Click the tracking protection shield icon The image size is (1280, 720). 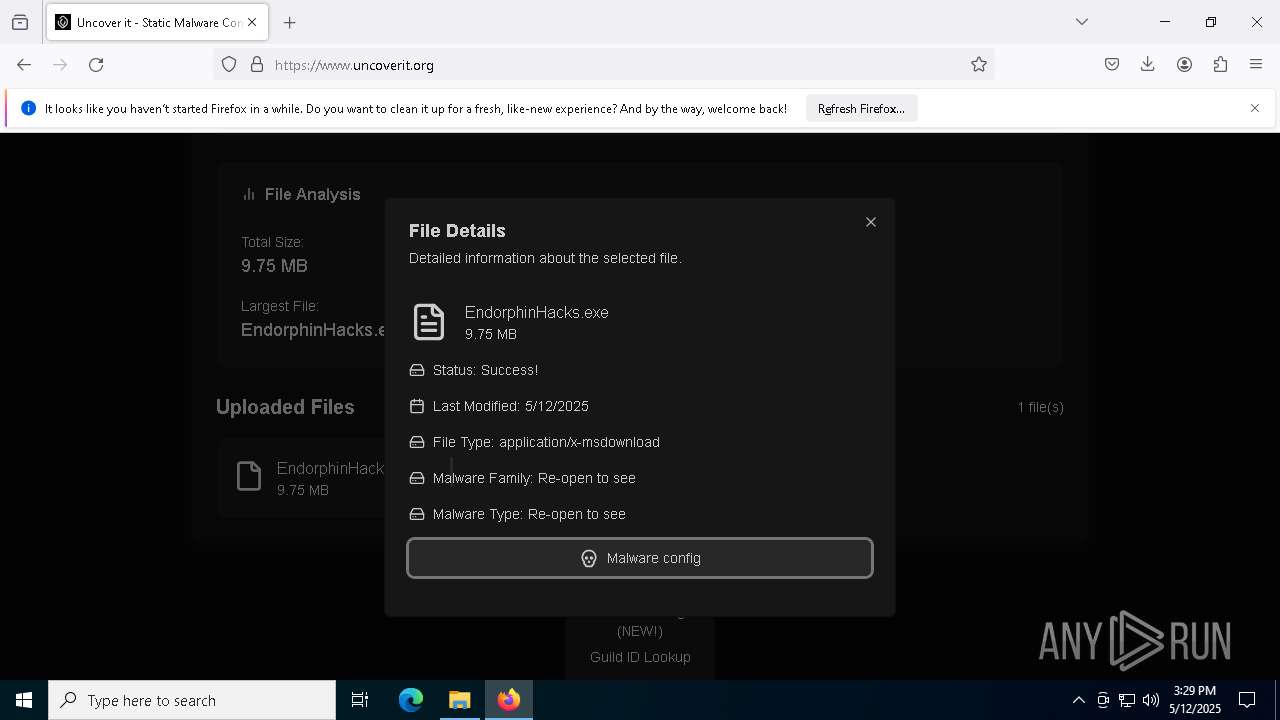click(229, 65)
